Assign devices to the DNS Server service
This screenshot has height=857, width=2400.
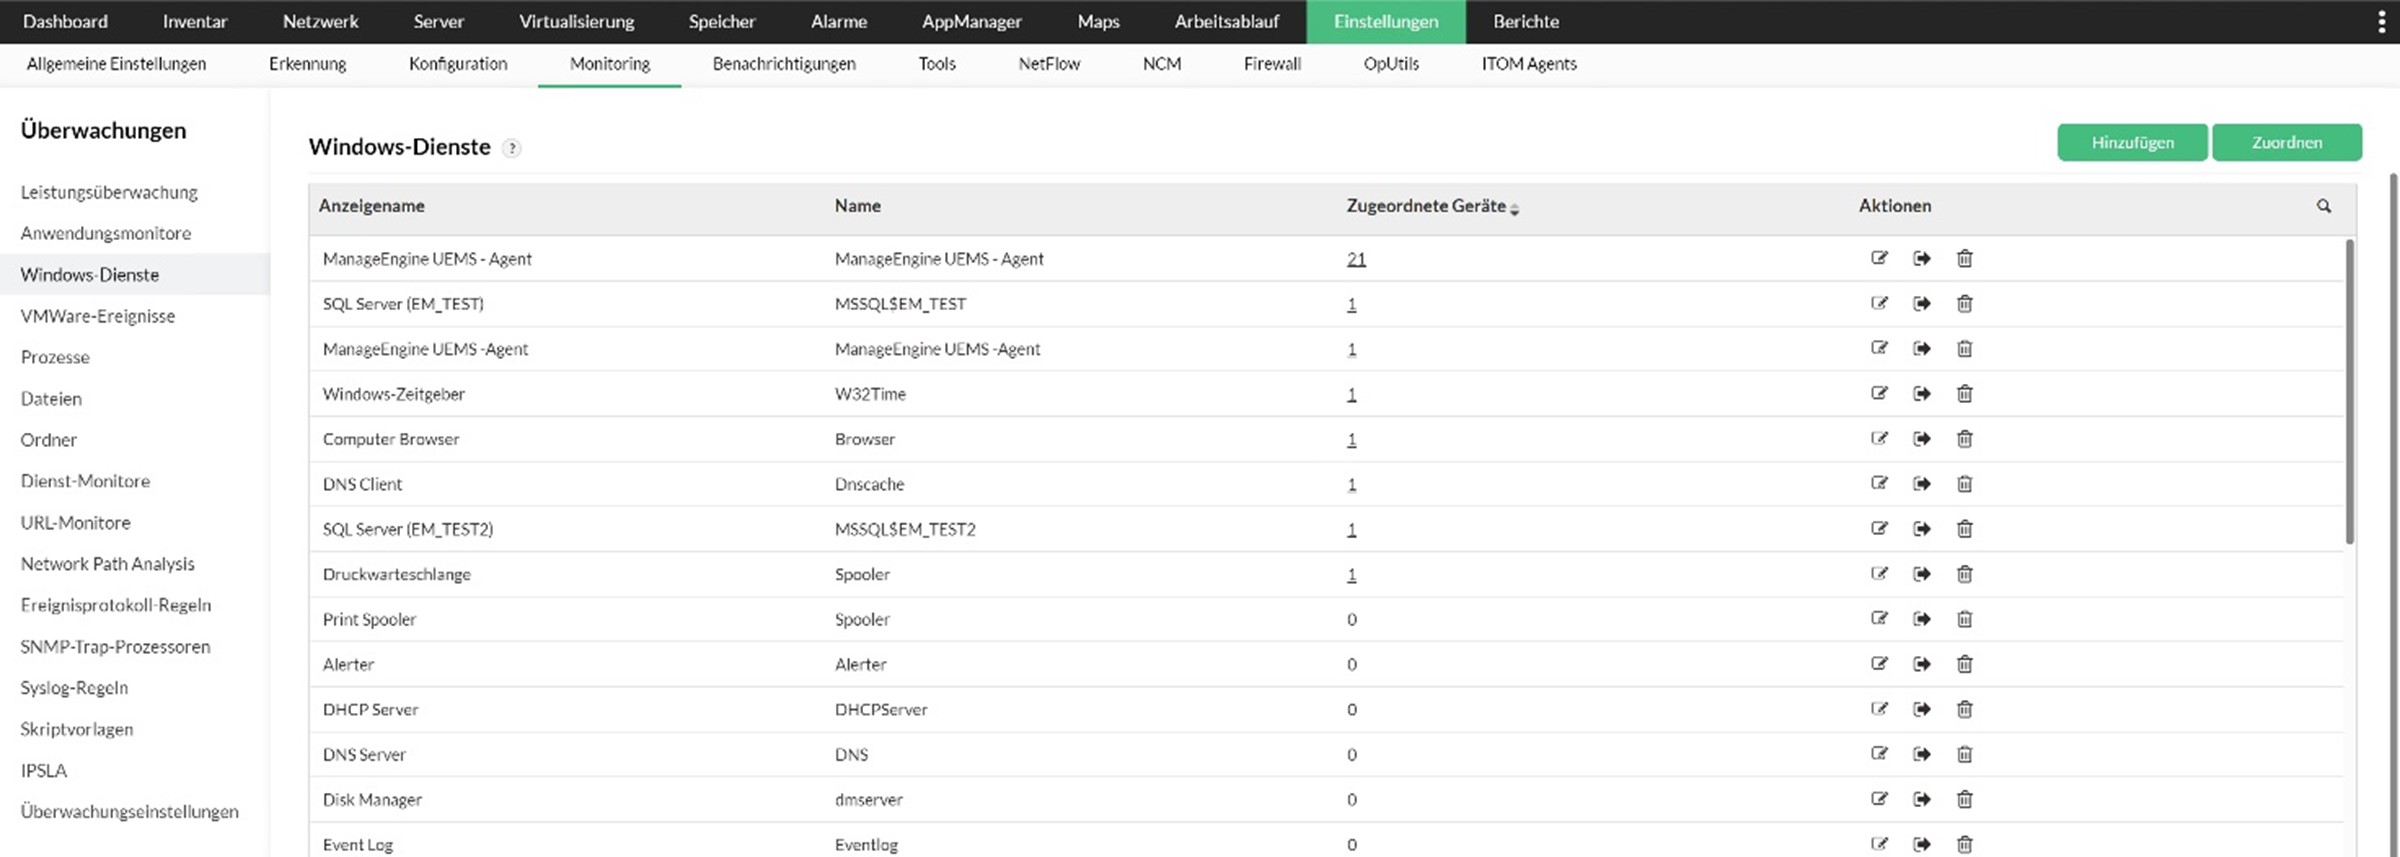click(1922, 753)
